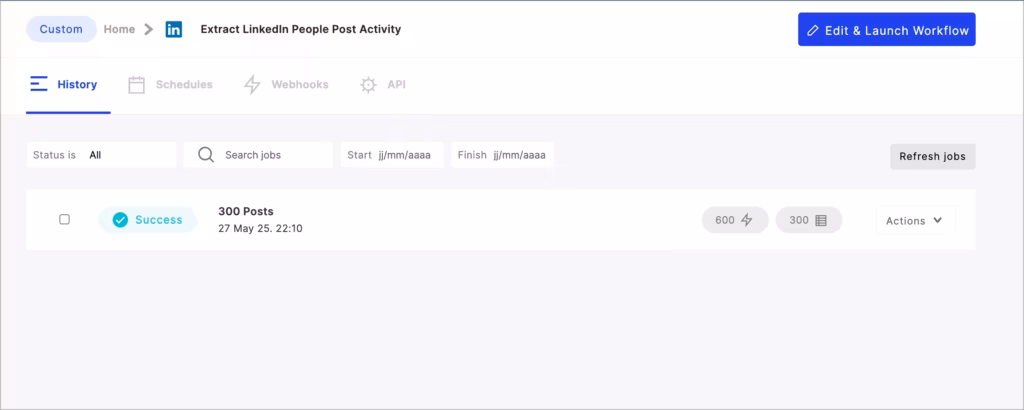Click the 600 credits lightning badge
This screenshot has height=410, width=1024.
pos(735,220)
